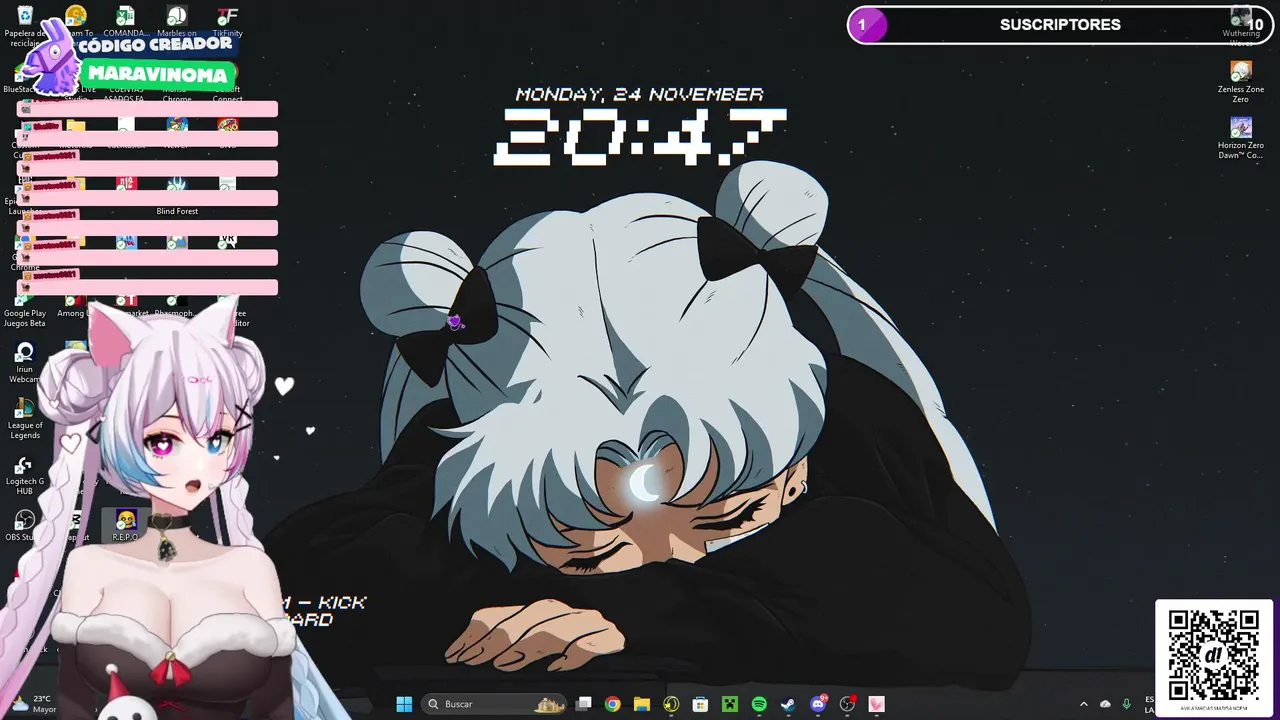The height and width of the screenshot is (720, 1280).
Task: Open Discord from the taskbar
Action: click(x=818, y=704)
